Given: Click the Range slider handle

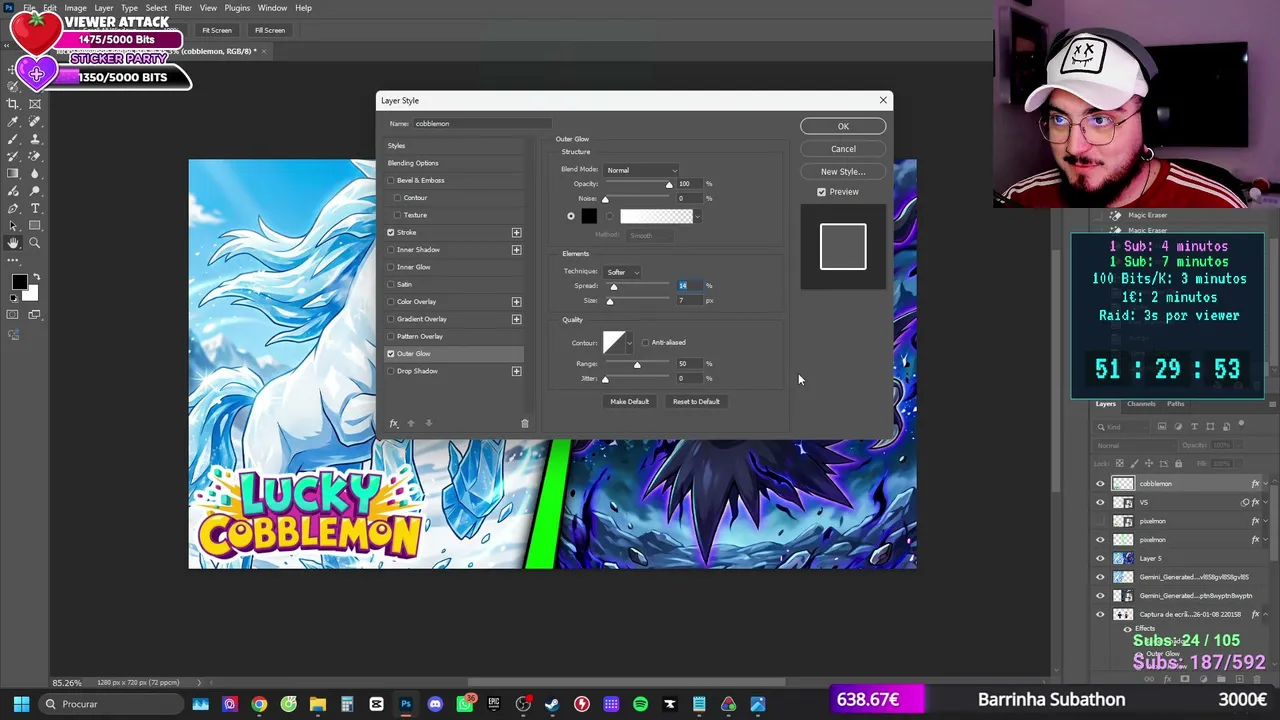Looking at the screenshot, I should (x=637, y=365).
